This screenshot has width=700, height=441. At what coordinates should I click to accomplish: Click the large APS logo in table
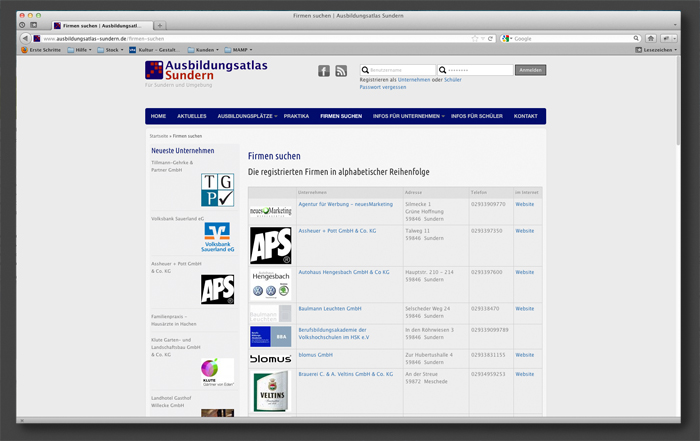pyautogui.click(x=271, y=245)
